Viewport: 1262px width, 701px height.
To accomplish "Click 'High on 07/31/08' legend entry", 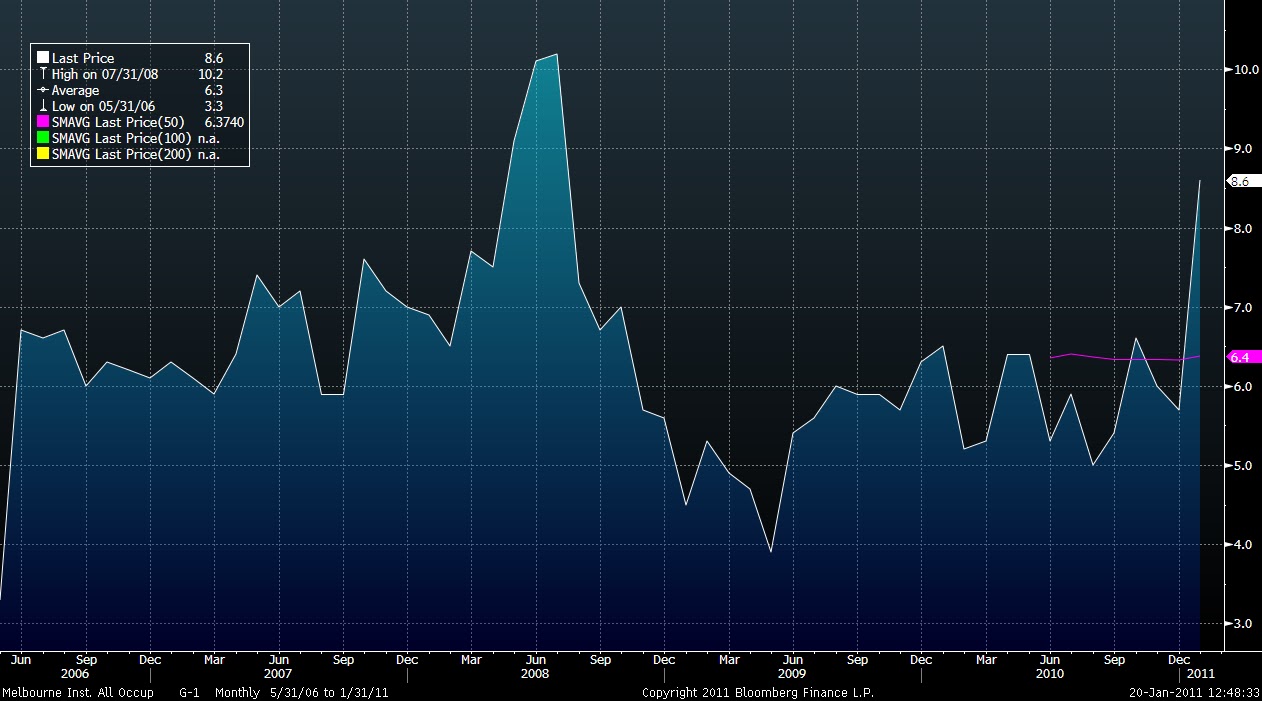I will click(105, 75).
